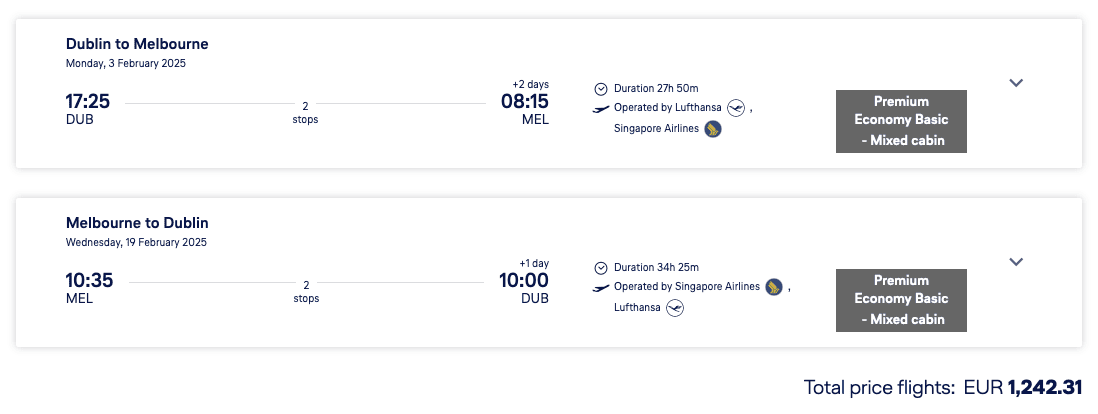Click the total price EUR 1,242.31
Viewport: 1098px width, 414px height.
coord(1044,387)
